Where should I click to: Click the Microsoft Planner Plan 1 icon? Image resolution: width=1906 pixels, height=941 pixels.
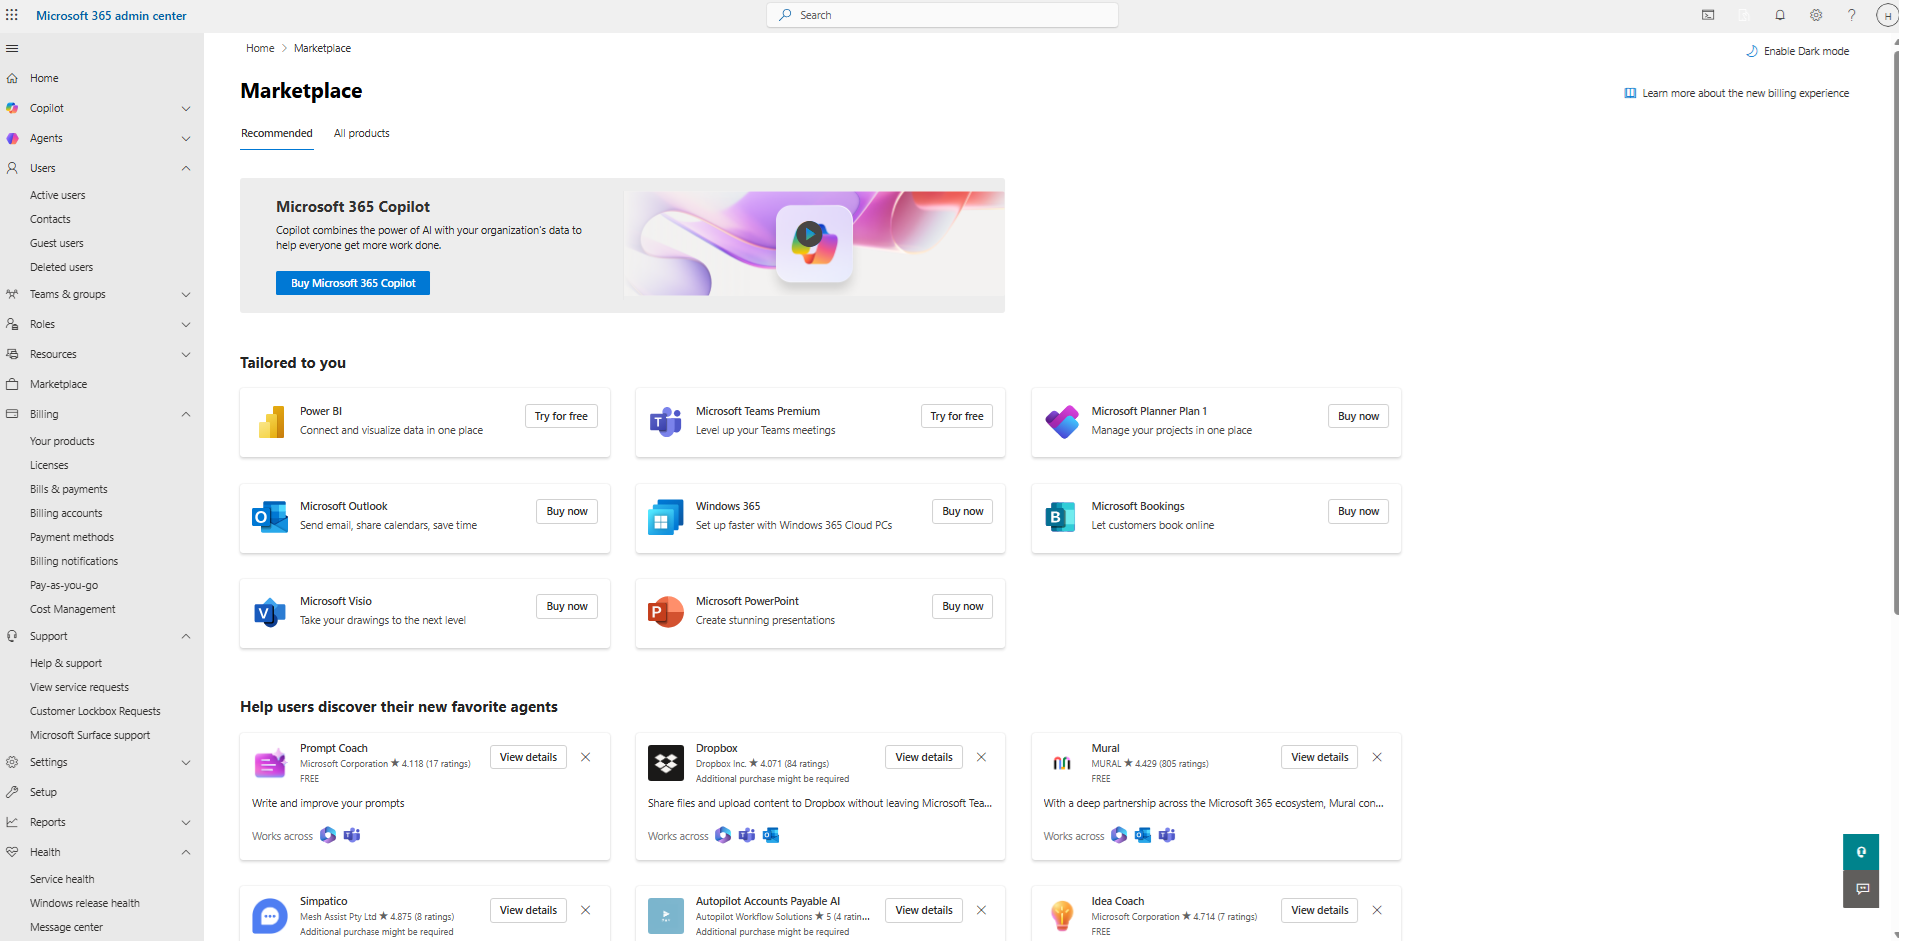click(1062, 421)
